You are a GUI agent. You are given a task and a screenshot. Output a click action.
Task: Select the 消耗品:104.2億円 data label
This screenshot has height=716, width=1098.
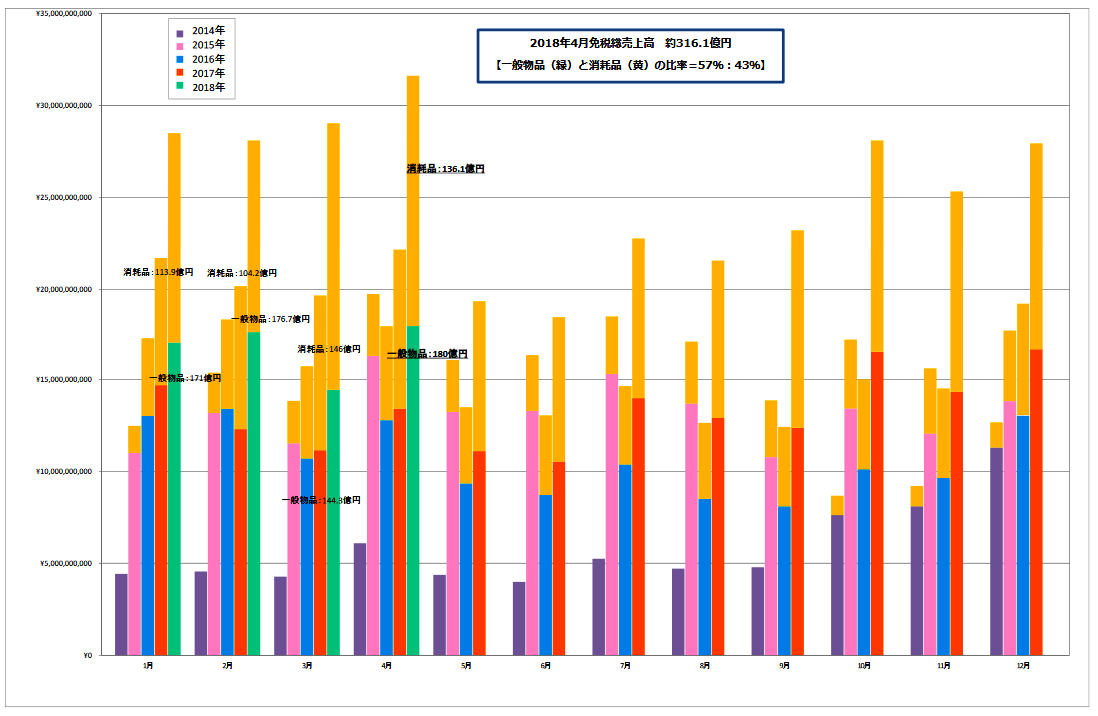pyautogui.click(x=242, y=273)
